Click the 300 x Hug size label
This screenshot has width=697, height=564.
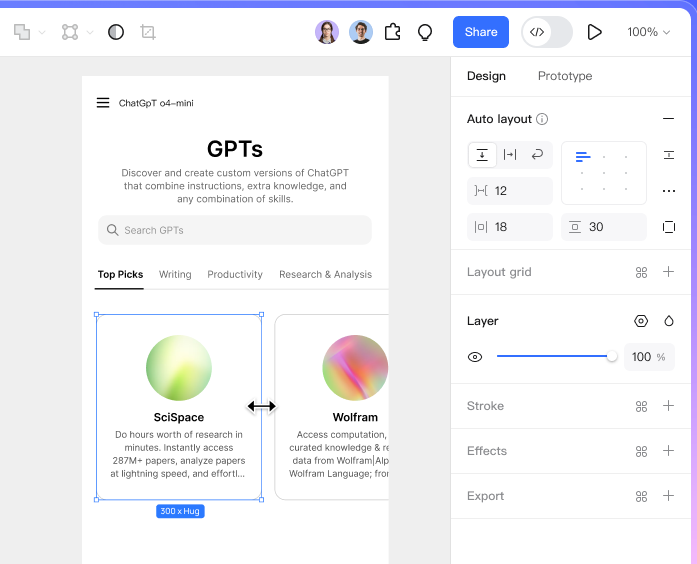pos(180,511)
